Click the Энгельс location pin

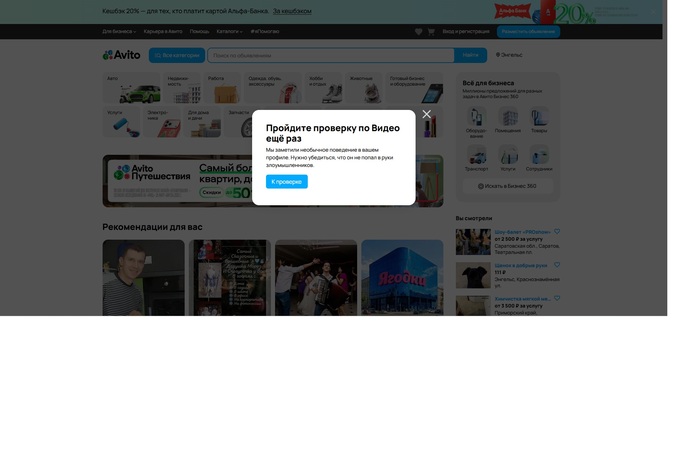tap(498, 55)
